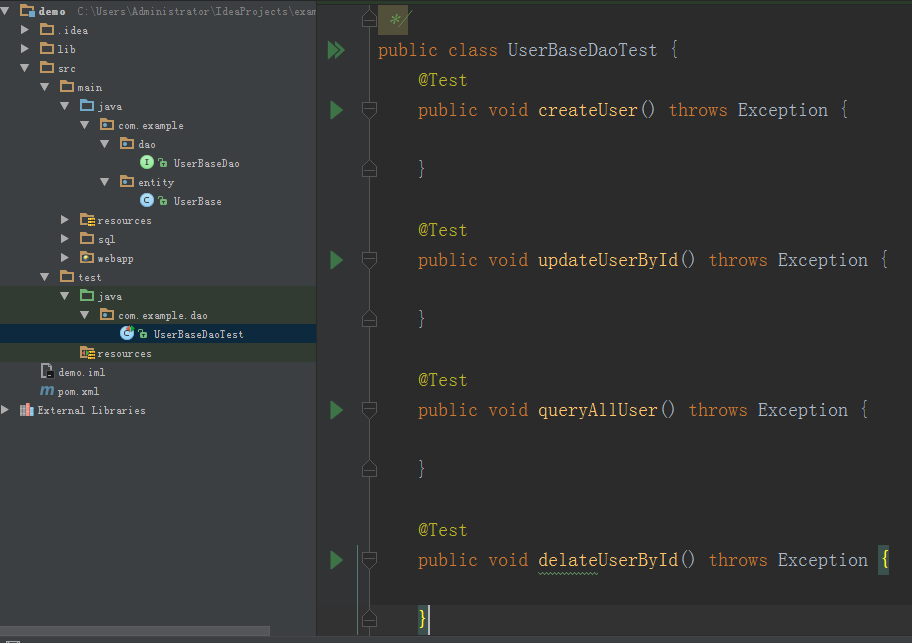Screen dimensions: 912x643
Task: Collapse the delateUserById method fold marker
Action: tap(369, 559)
